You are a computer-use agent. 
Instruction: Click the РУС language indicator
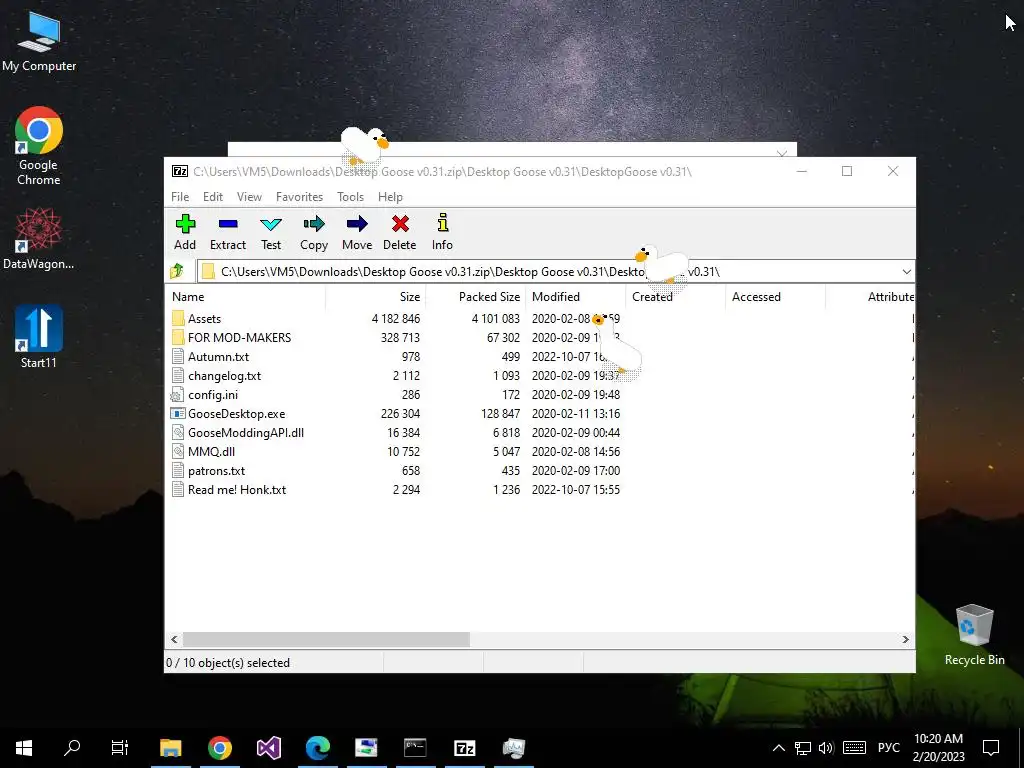click(888, 748)
